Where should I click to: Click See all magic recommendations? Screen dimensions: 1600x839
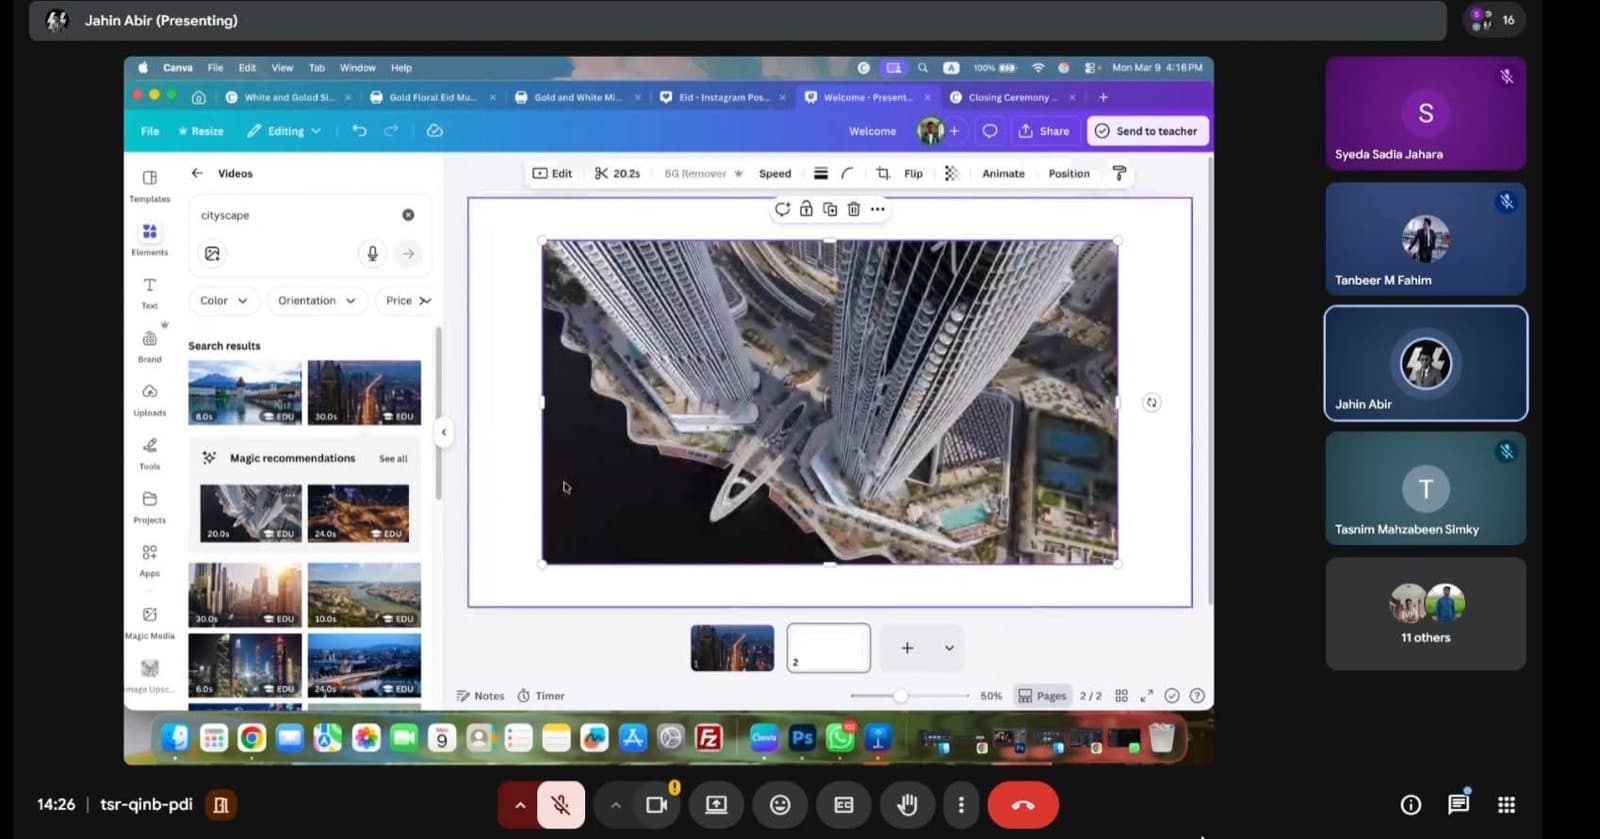pos(393,459)
